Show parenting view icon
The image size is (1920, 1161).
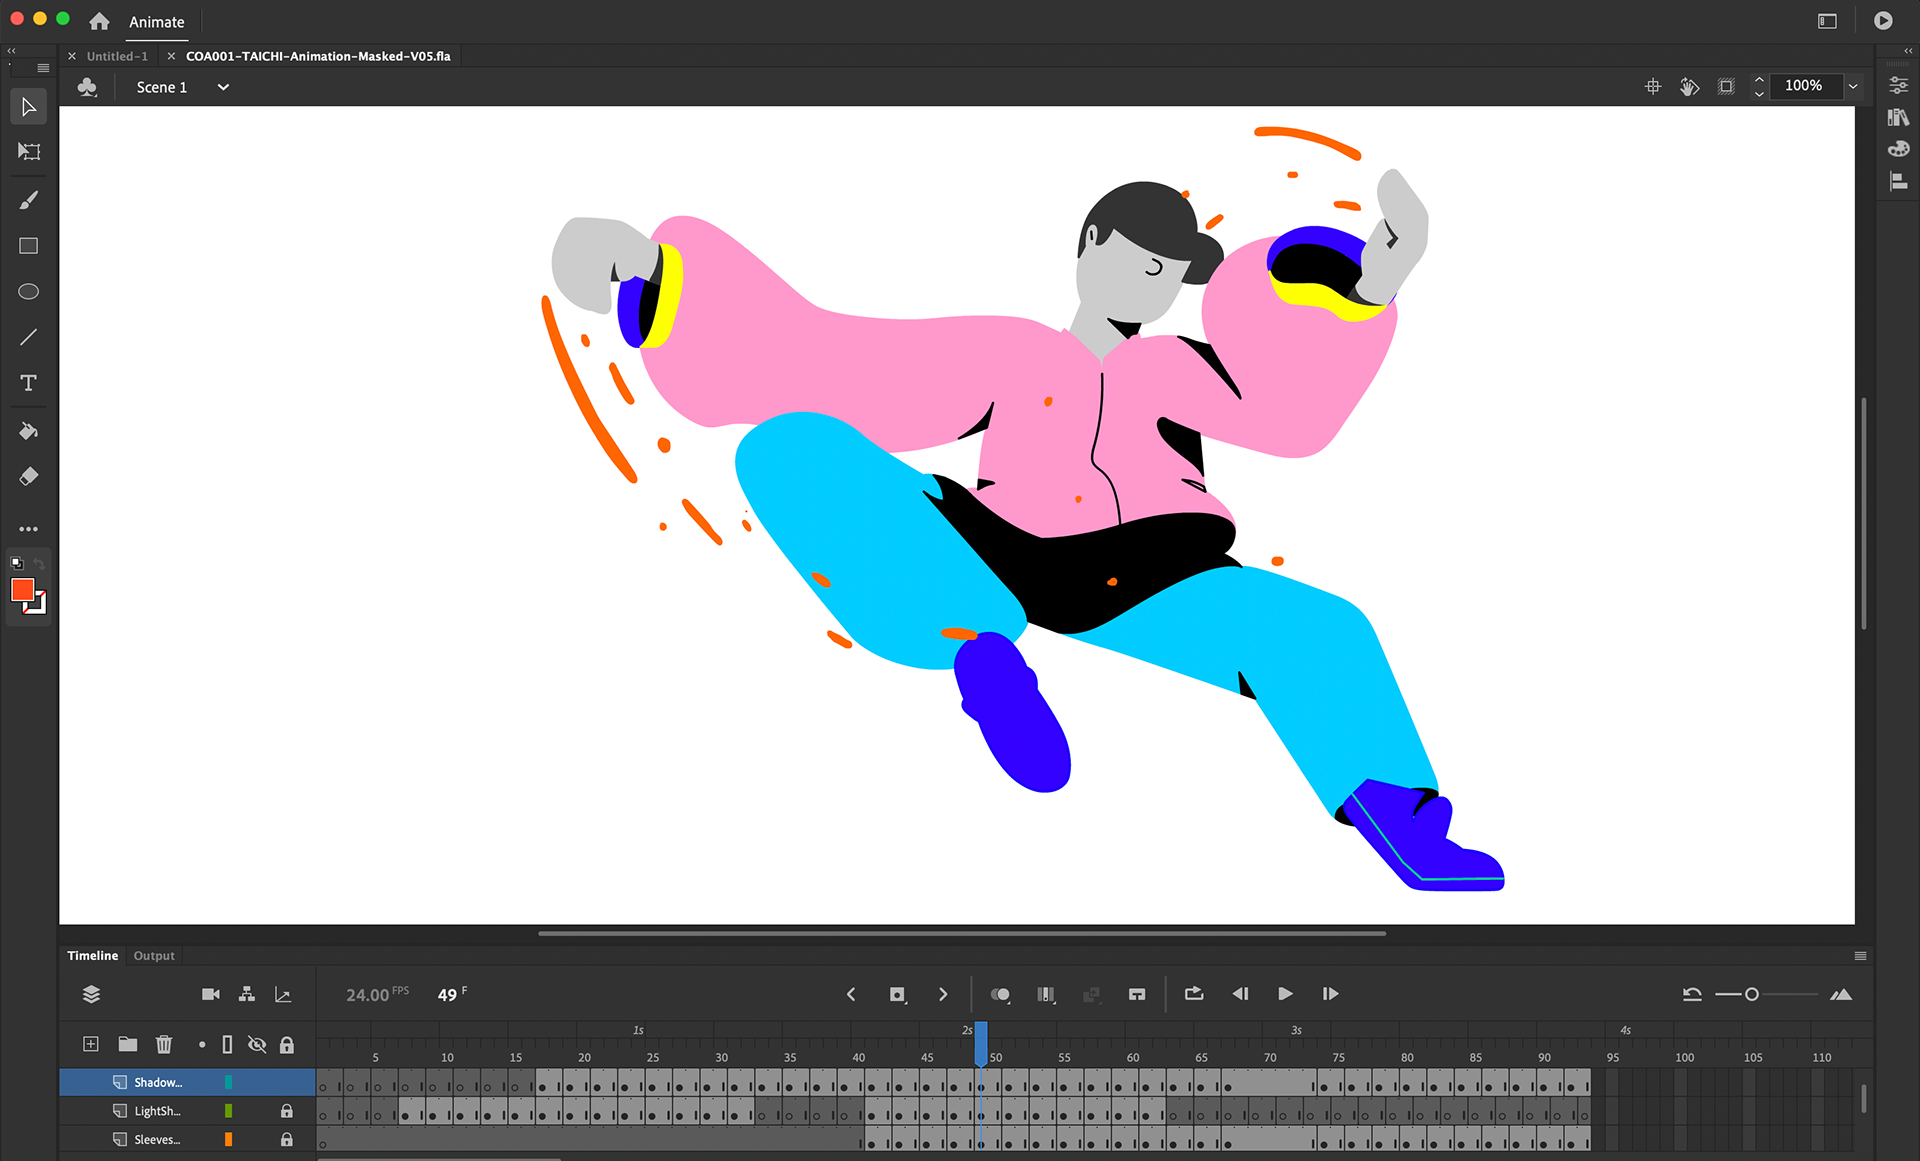pos(247,994)
